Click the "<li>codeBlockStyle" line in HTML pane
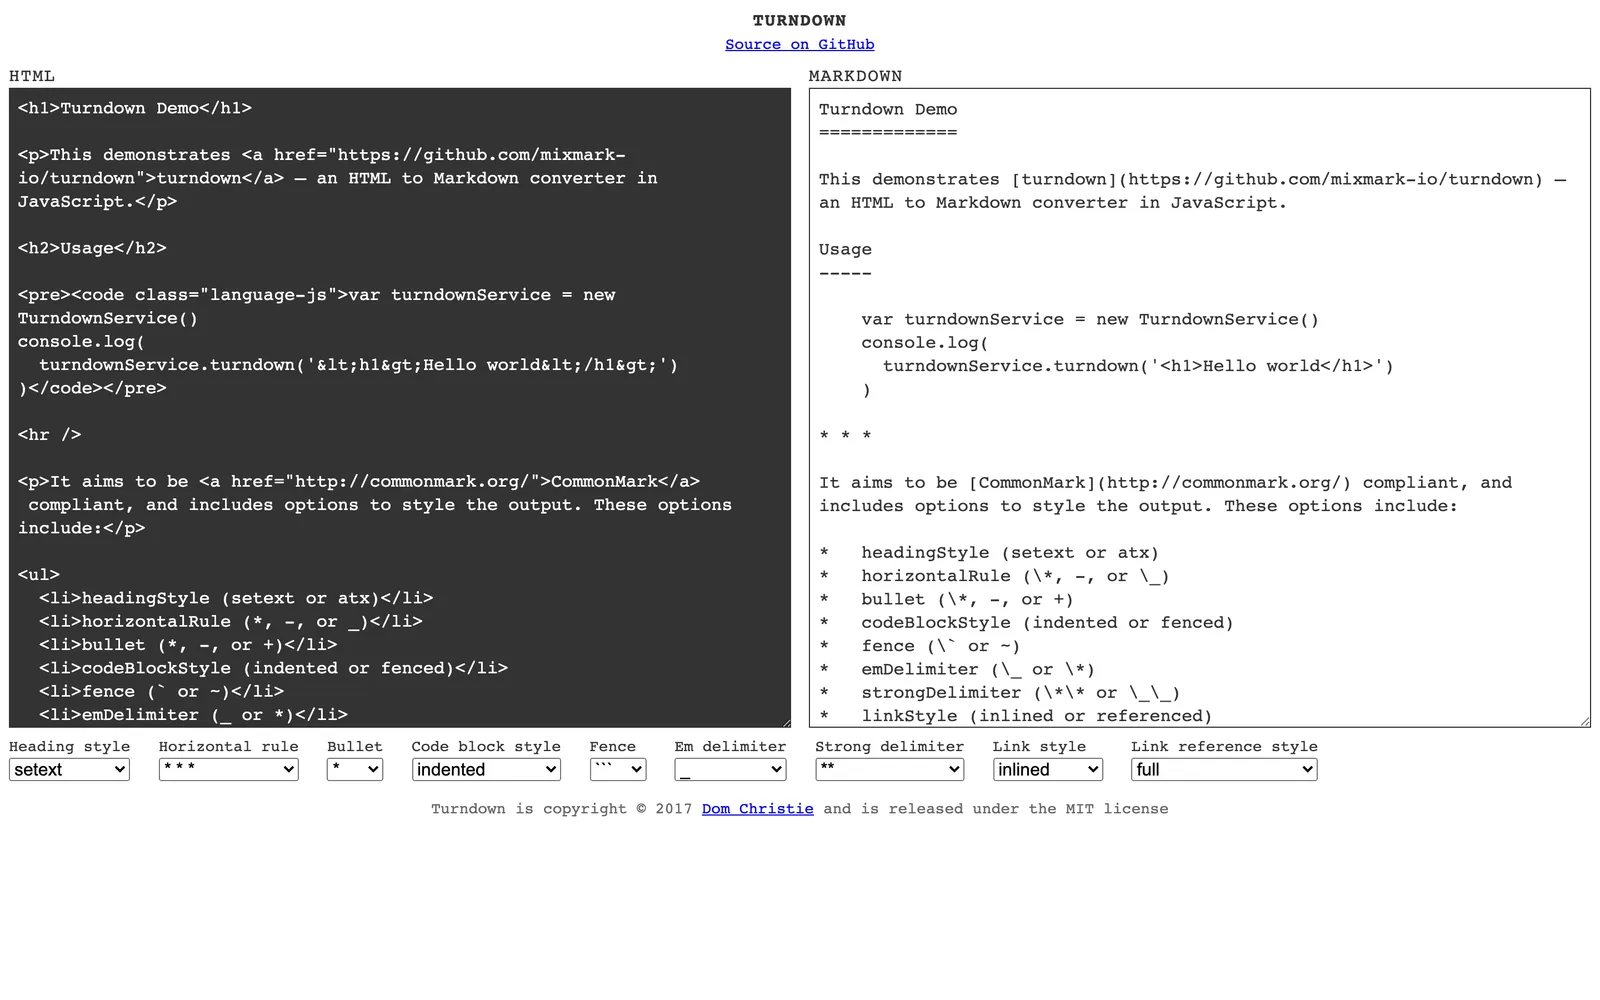Screen dimensions: 1600x1000 [x=273, y=668]
